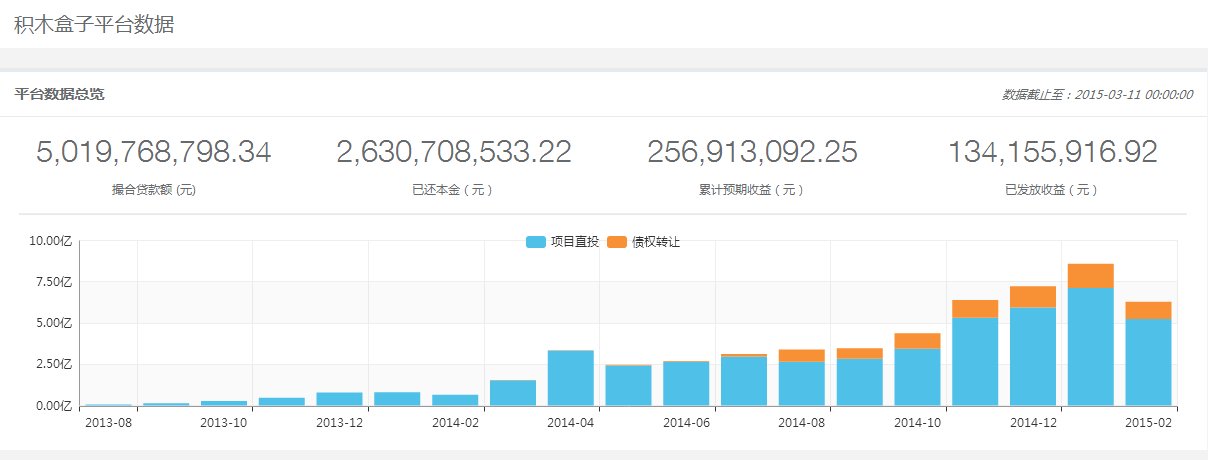
Task: Click the 撮合贷款额 (元) label
Action: (x=154, y=189)
